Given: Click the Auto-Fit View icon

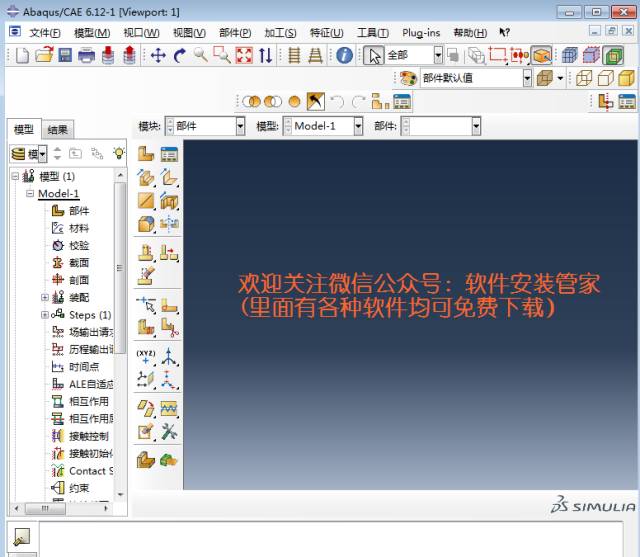Looking at the screenshot, I should (244, 56).
